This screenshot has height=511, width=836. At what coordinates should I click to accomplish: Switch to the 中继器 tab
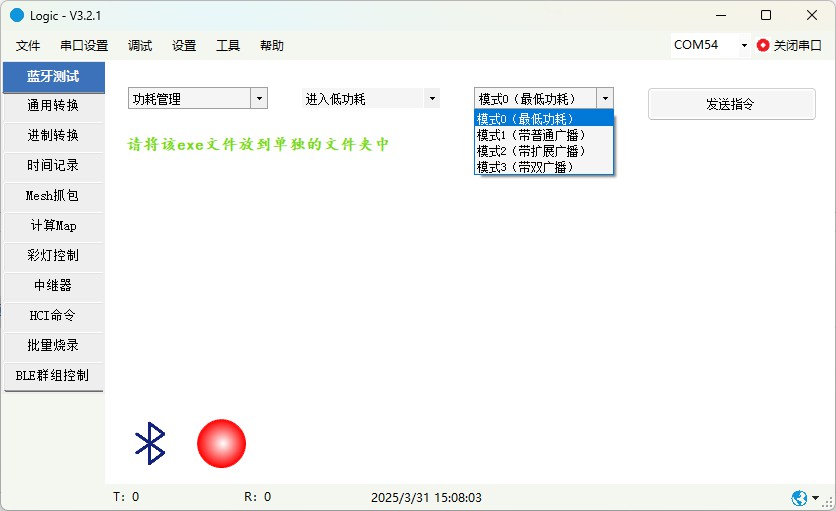pos(53,285)
